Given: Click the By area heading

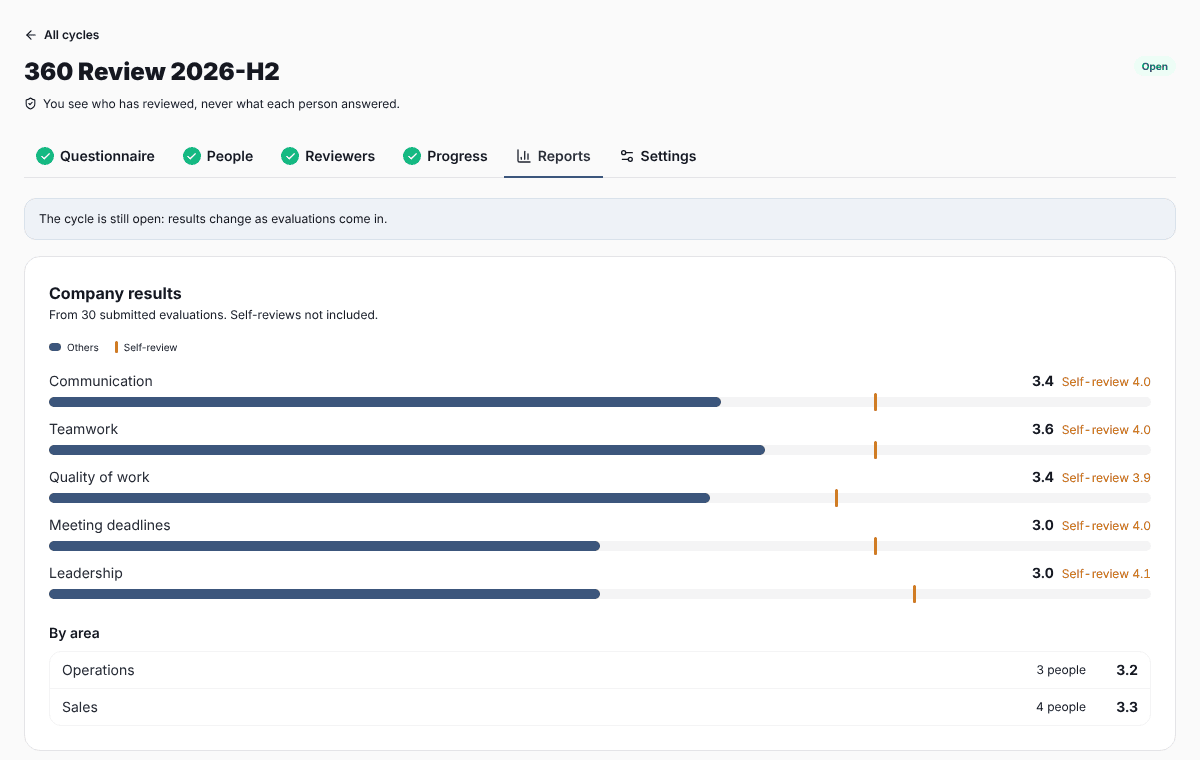Looking at the screenshot, I should pyautogui.click(x=74, y=633).
